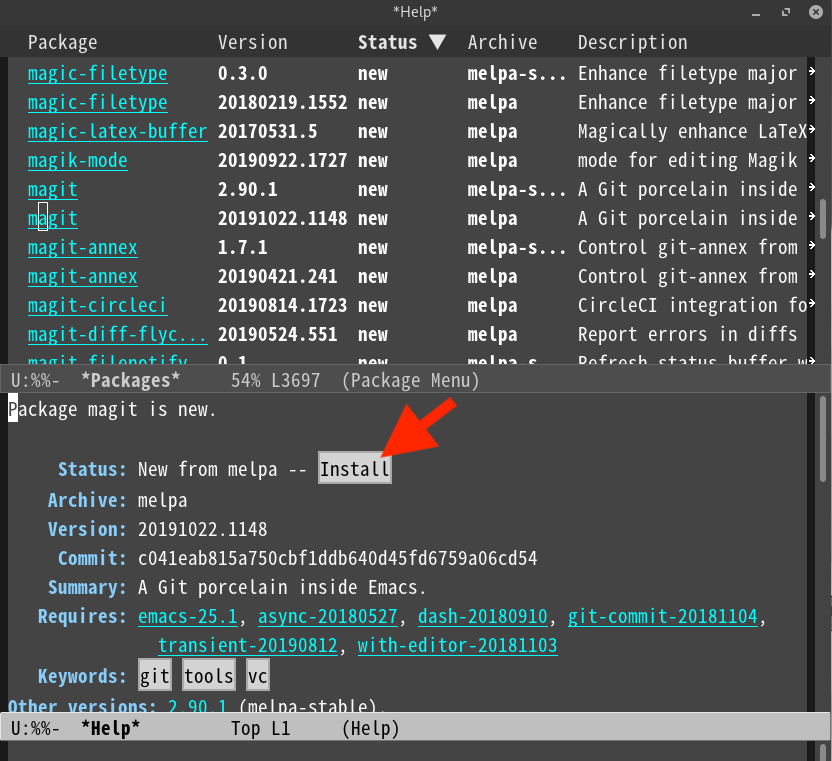Open the magic-latex-buffer package link
The image size is (832, 761).
(117, 132)
